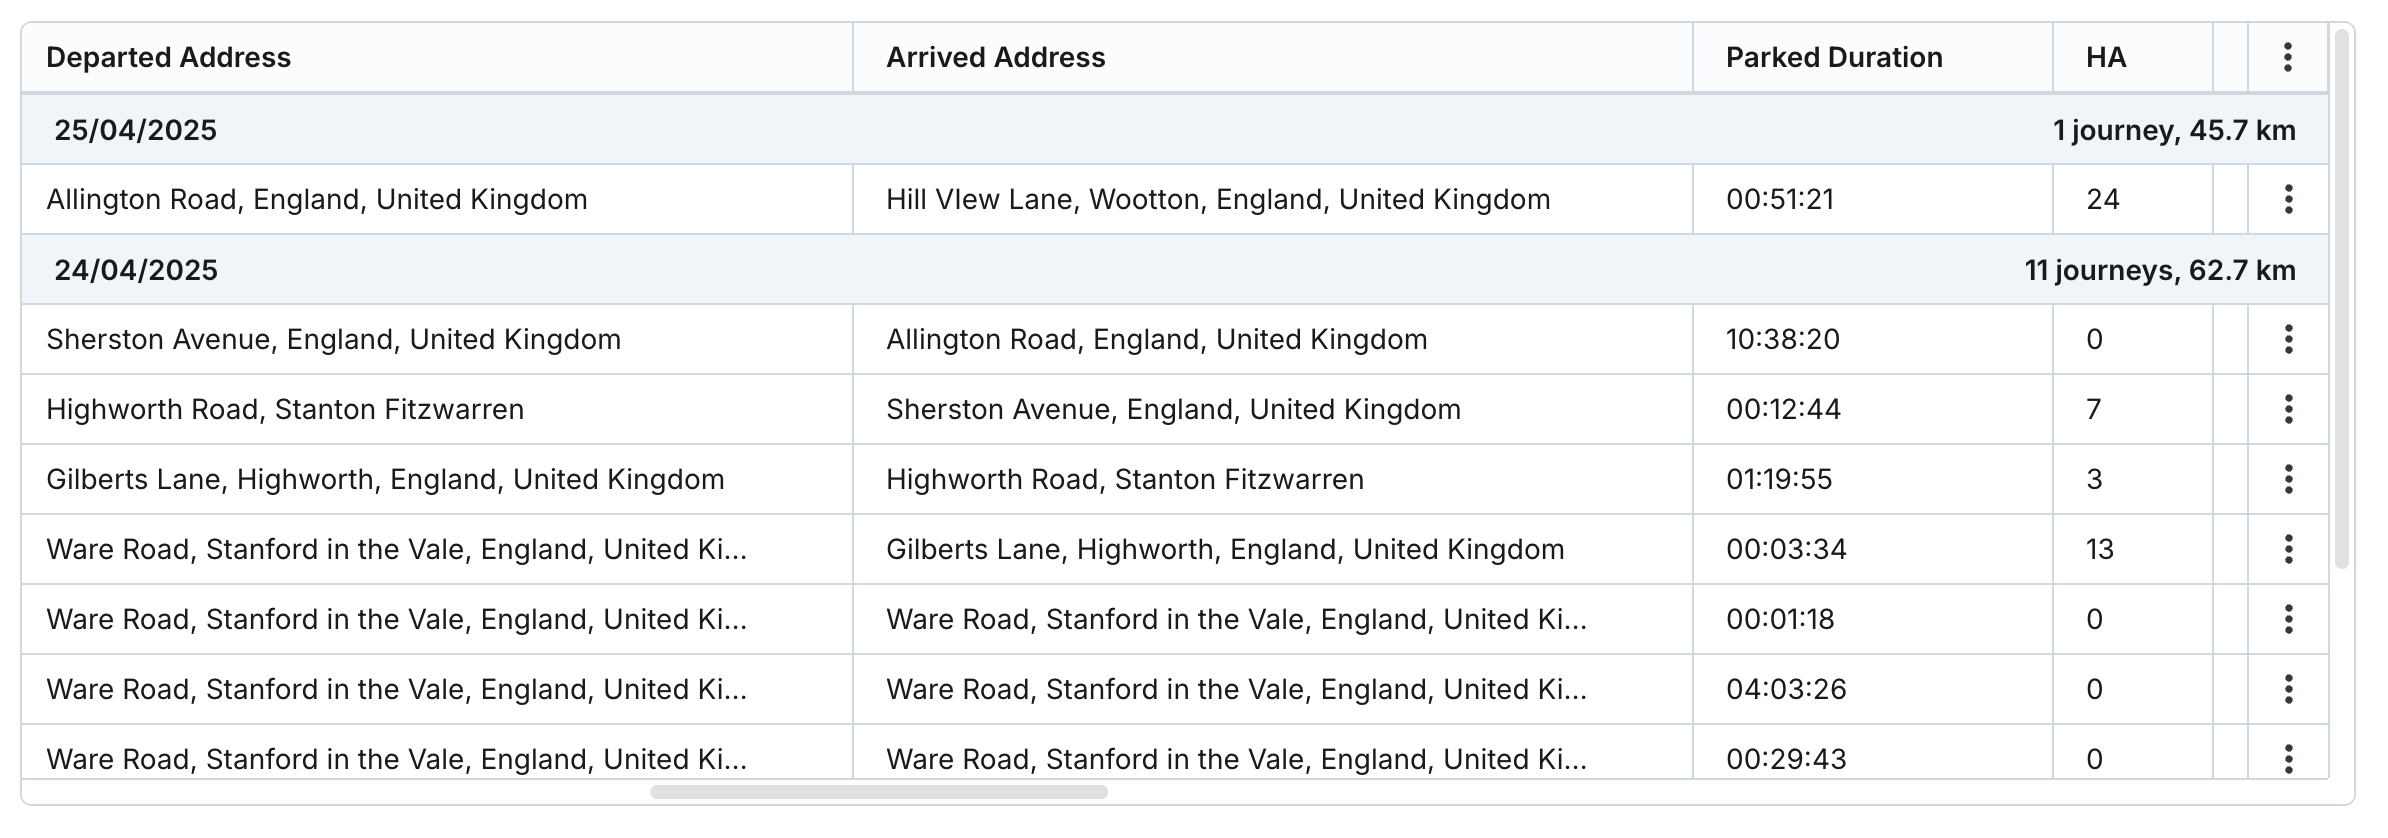The width and height of the screenshot is (2388, 838).
Task: Open row menu for 04:03:26 parked journey
Action: (x=2287, y=690)
